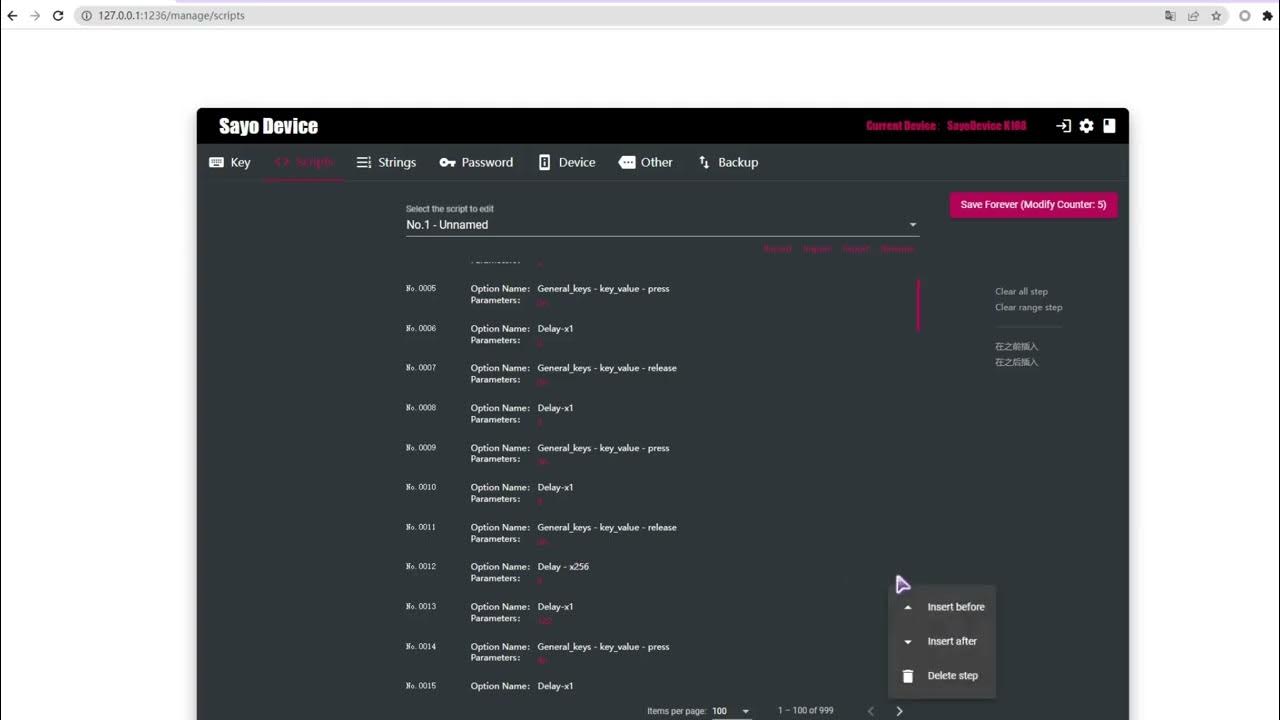This screenshot has width=1280, height=720.
Task: Click Save Forever (Modify Counter: 5) button
Action: pyautogui.click(x=1033, y=205)
